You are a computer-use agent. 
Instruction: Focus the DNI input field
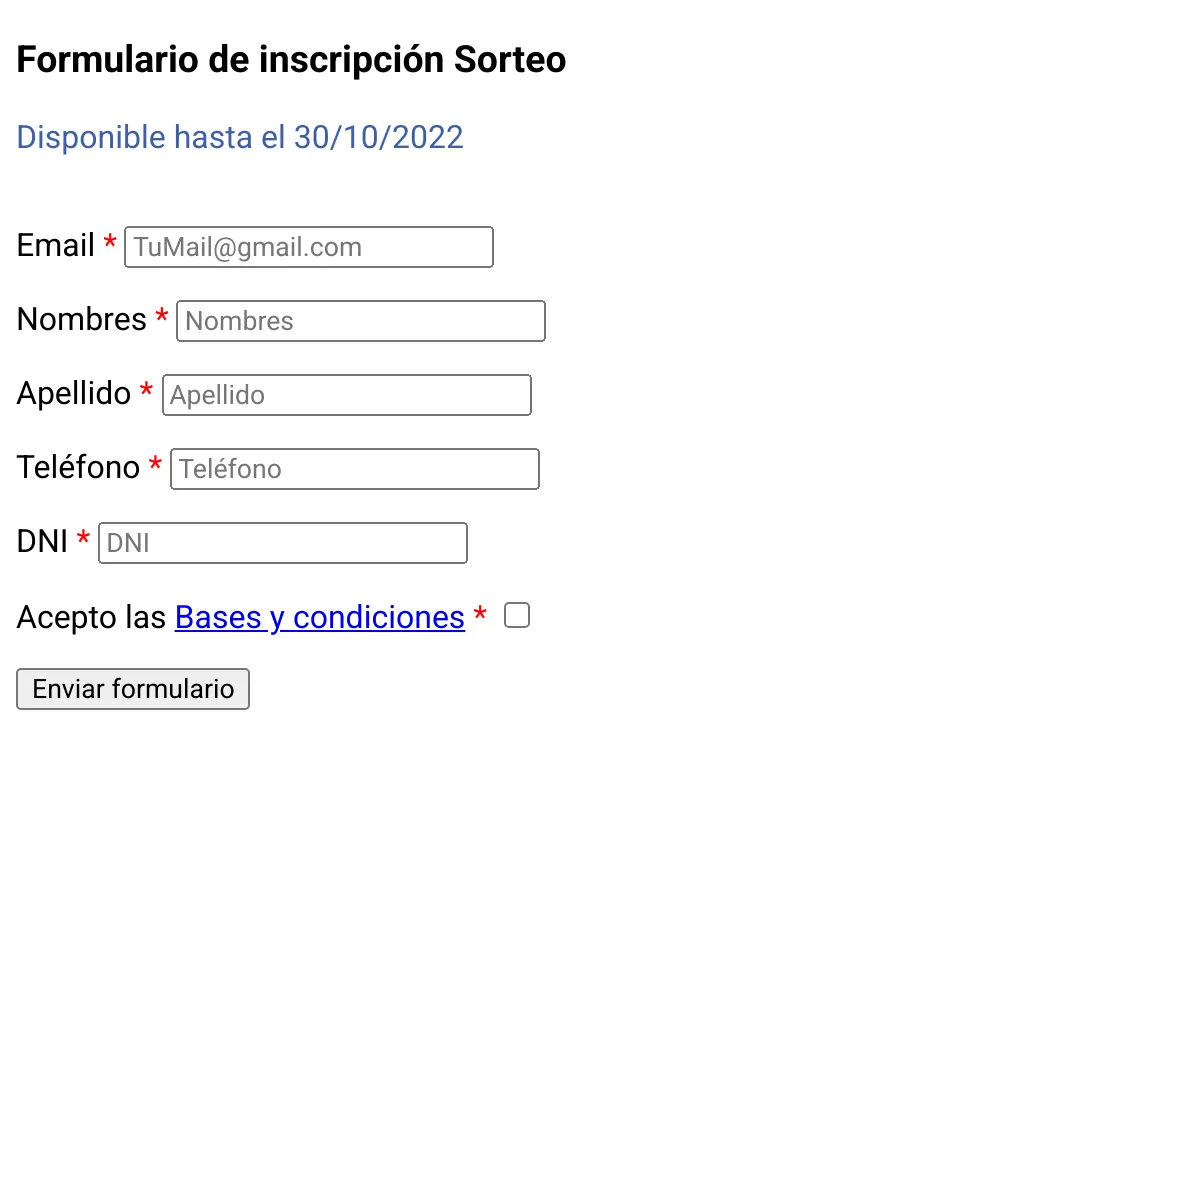283,543
